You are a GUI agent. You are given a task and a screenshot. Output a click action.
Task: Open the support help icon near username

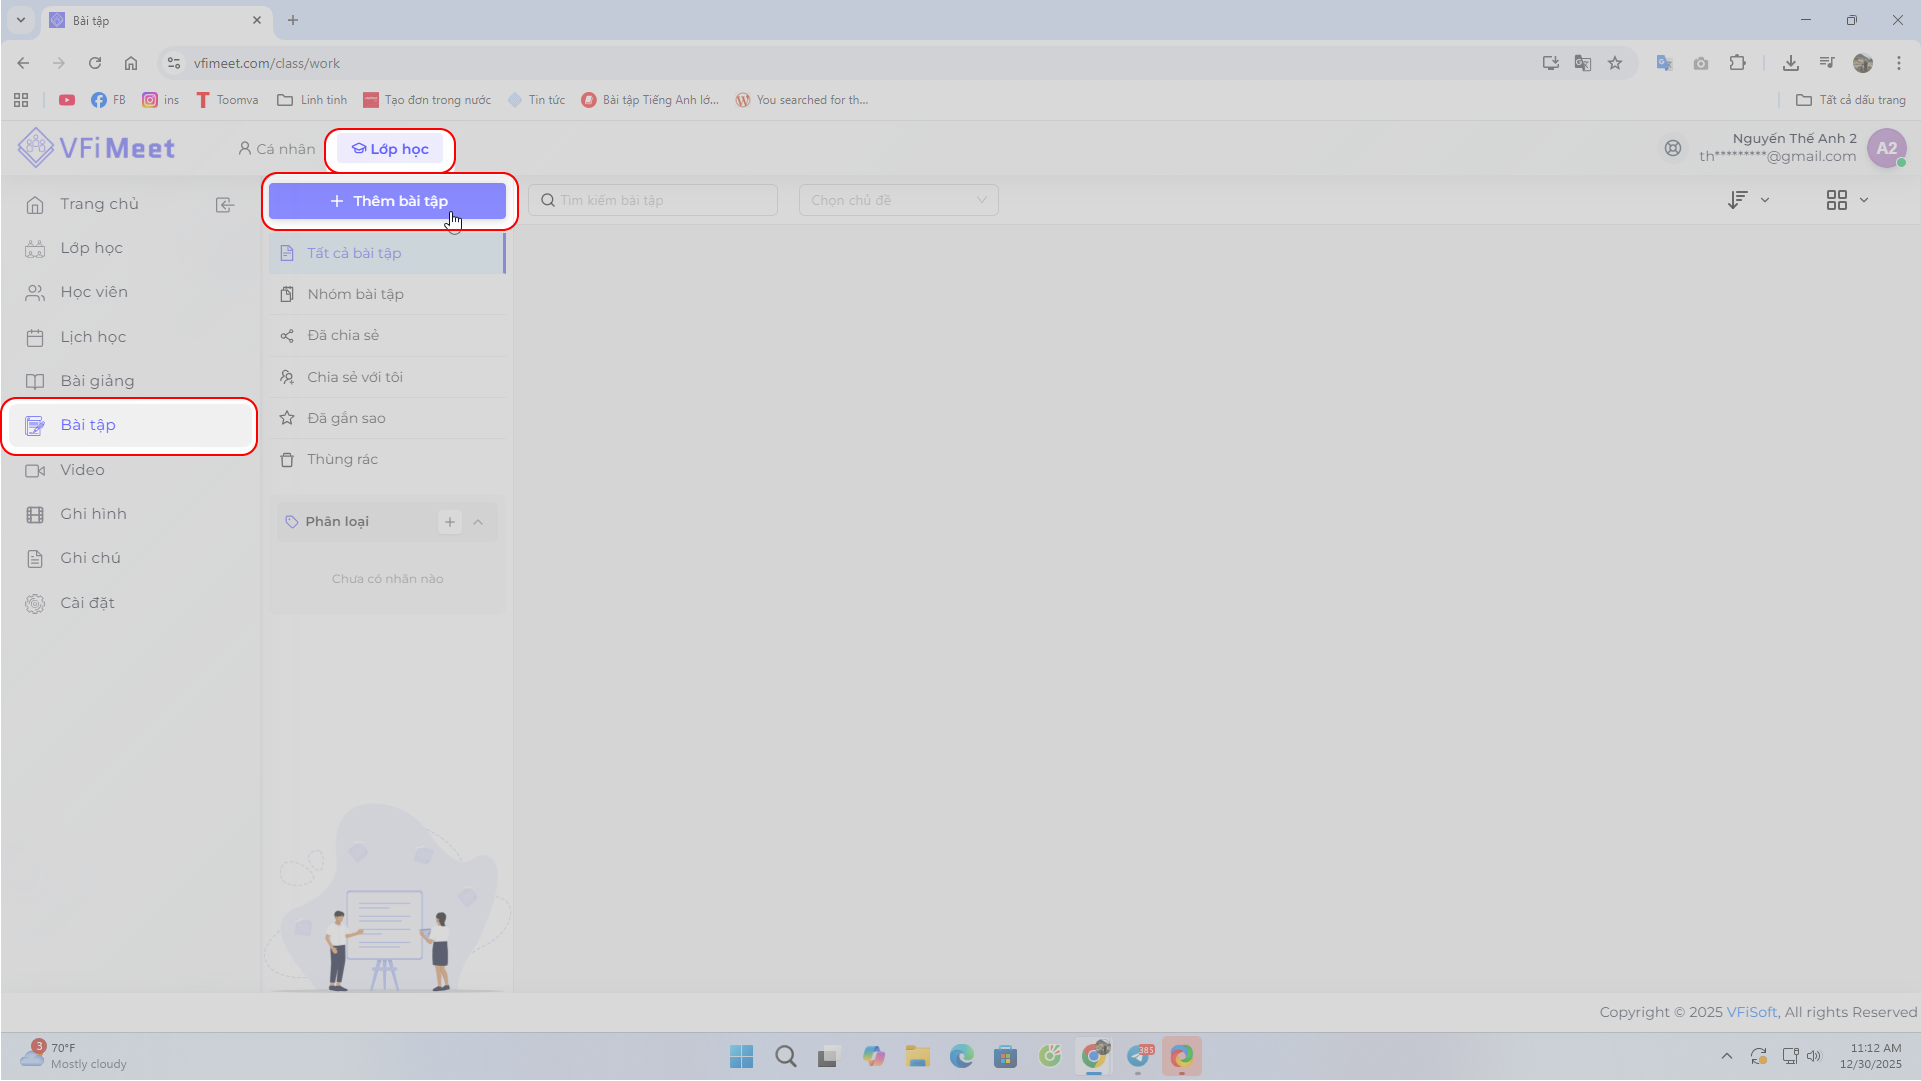(1673, 148)
